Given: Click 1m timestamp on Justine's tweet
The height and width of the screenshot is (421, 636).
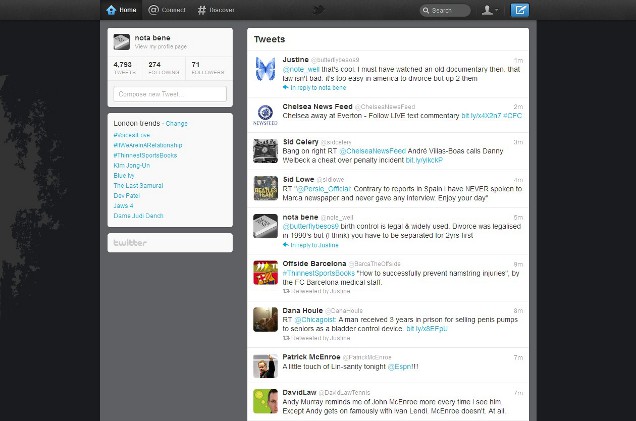Looking at the screenshot, I should (518, 60).
